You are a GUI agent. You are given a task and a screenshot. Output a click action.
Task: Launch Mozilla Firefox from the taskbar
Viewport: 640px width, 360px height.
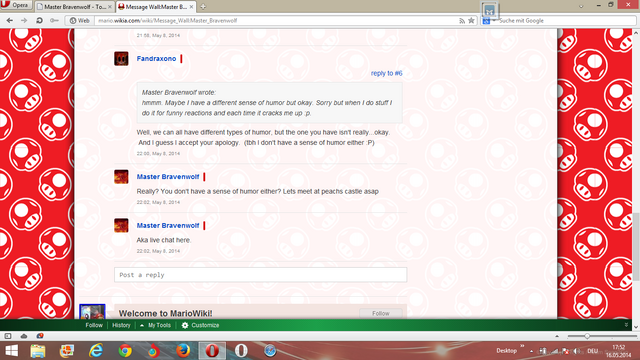point(183,351)
